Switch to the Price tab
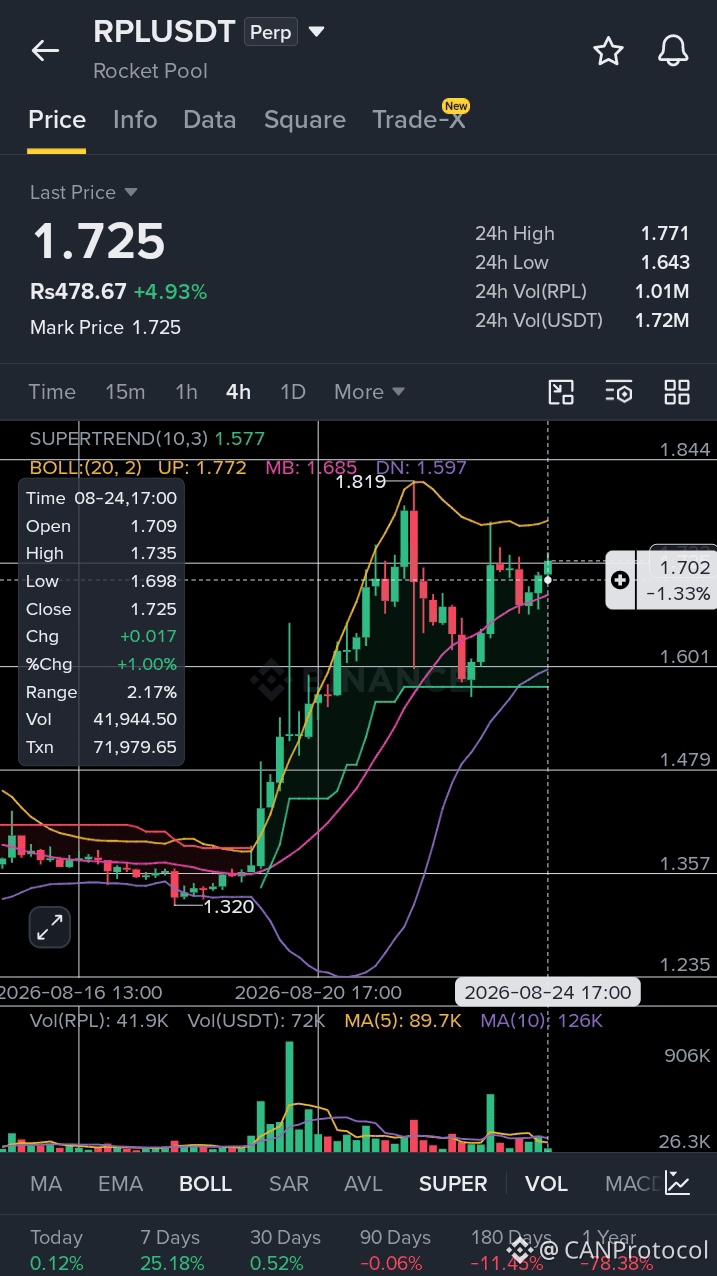 point(57,120)
